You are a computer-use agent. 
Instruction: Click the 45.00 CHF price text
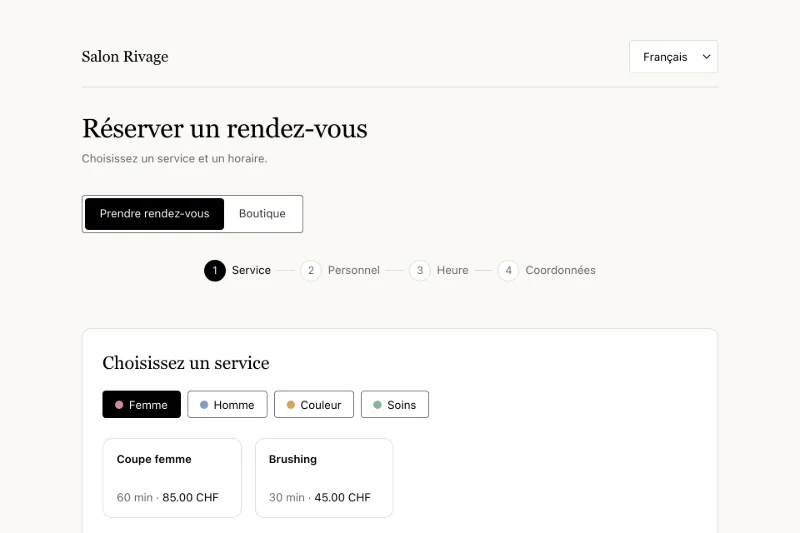pyautogui.click(x=342, y=497)
